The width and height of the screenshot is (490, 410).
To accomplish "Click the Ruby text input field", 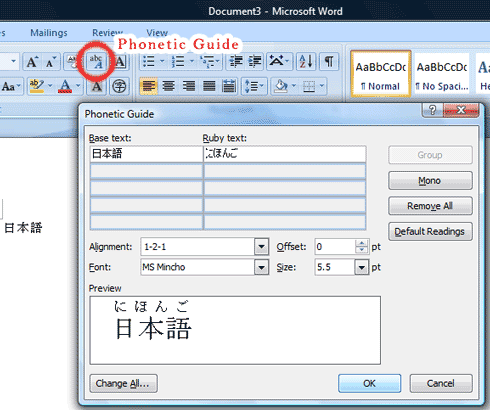I will (x=285, y=154).
